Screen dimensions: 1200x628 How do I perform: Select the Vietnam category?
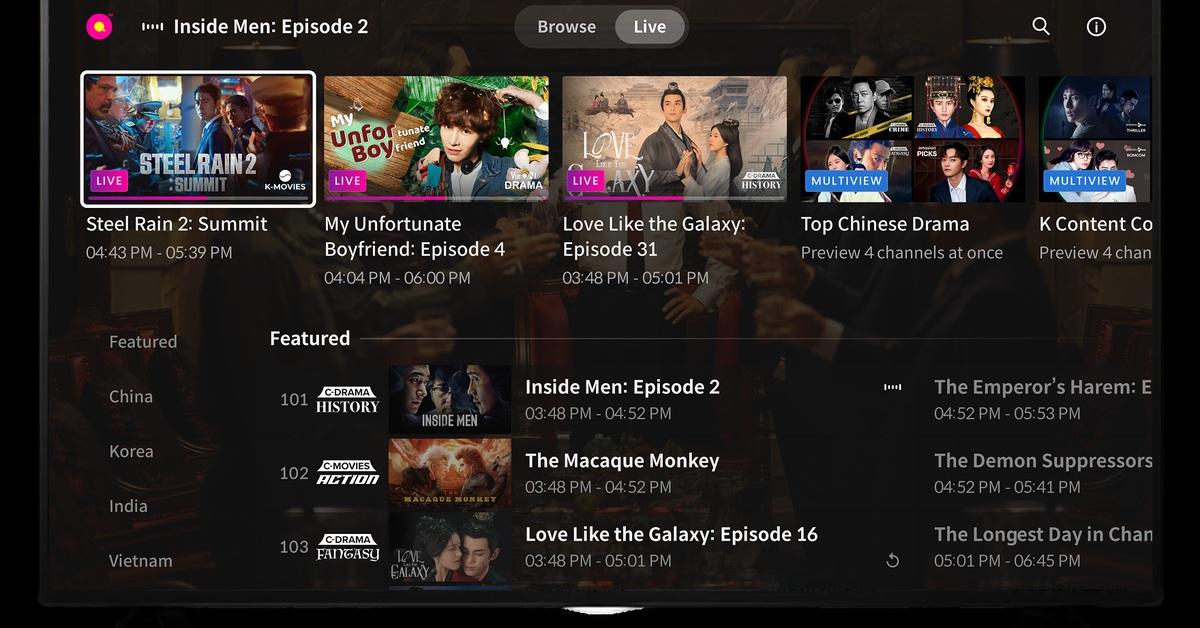click(141, 562)
